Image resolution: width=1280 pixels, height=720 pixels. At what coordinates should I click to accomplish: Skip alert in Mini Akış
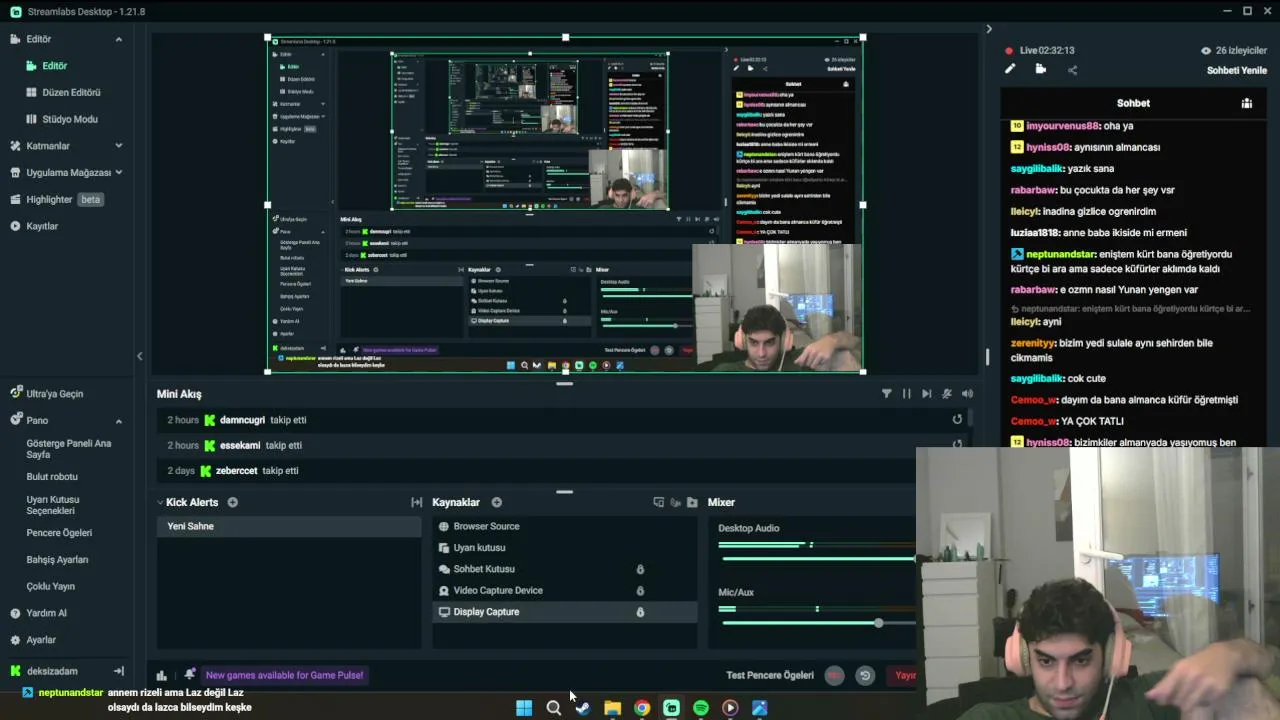tap(927, 394)
